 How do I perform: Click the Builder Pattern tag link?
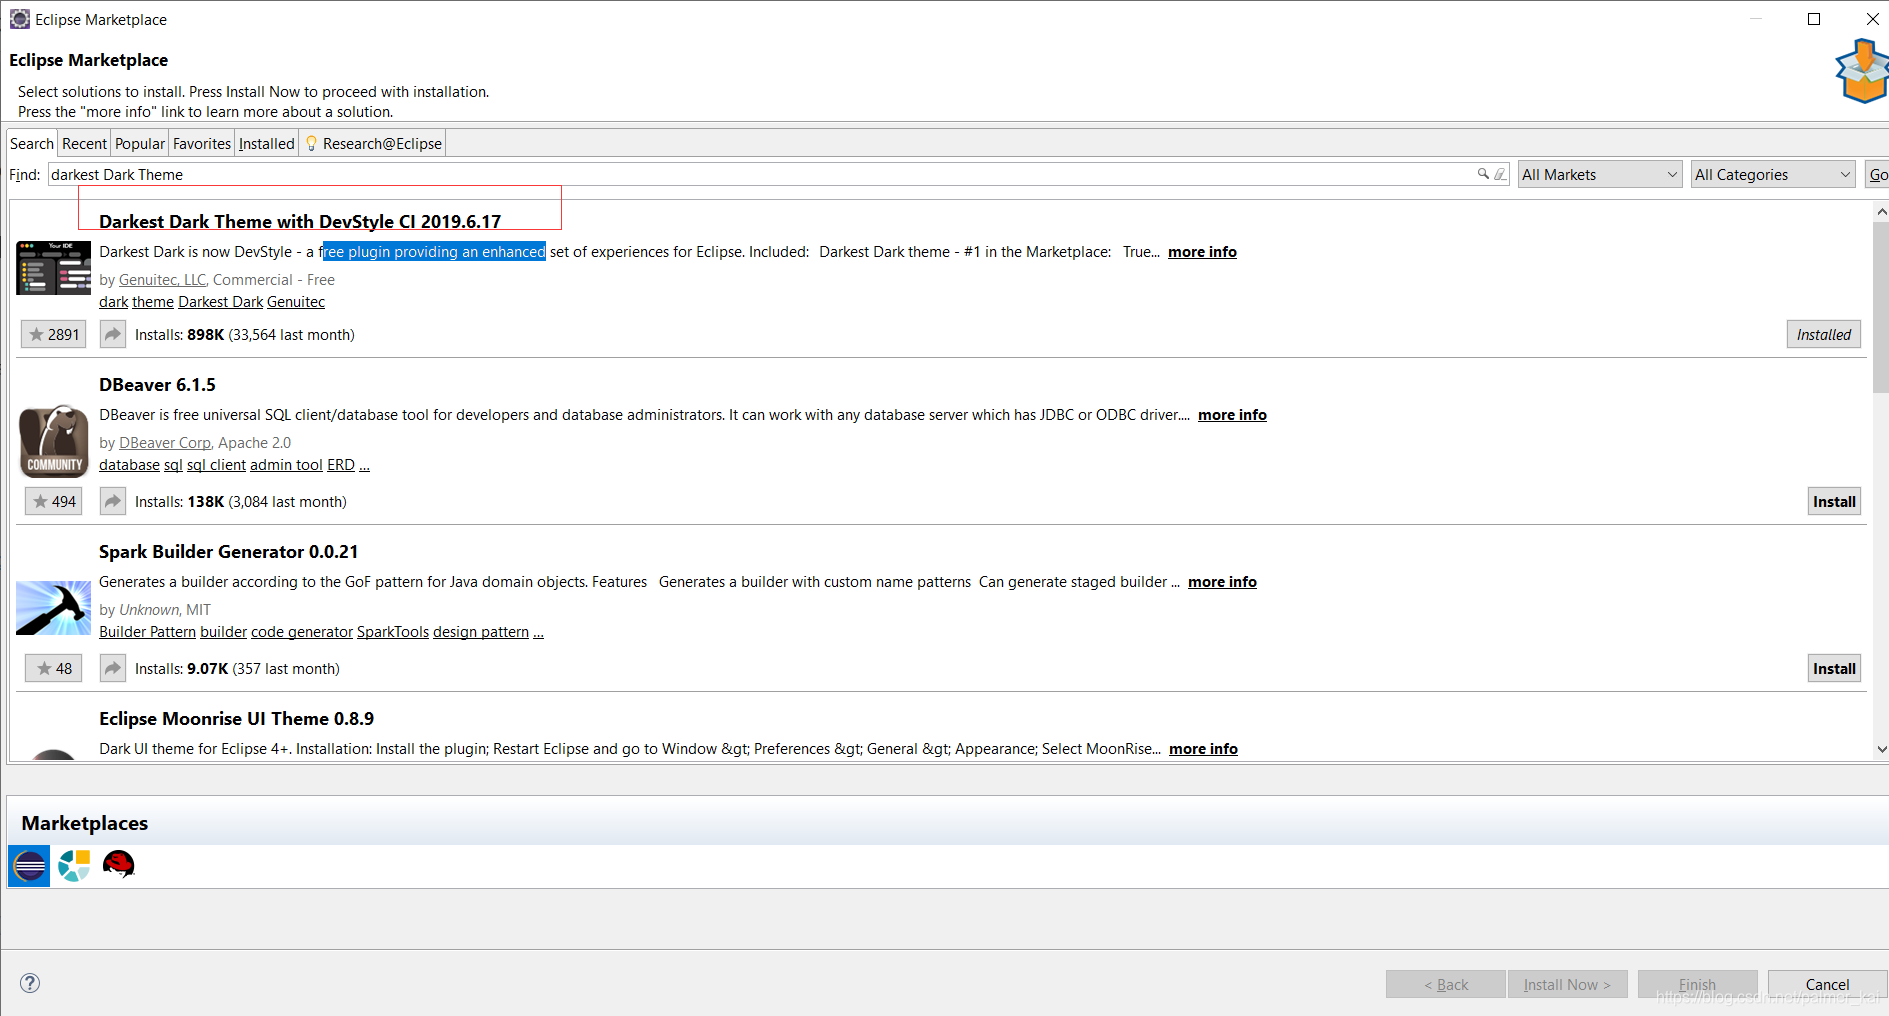click(x=147, y=632)
